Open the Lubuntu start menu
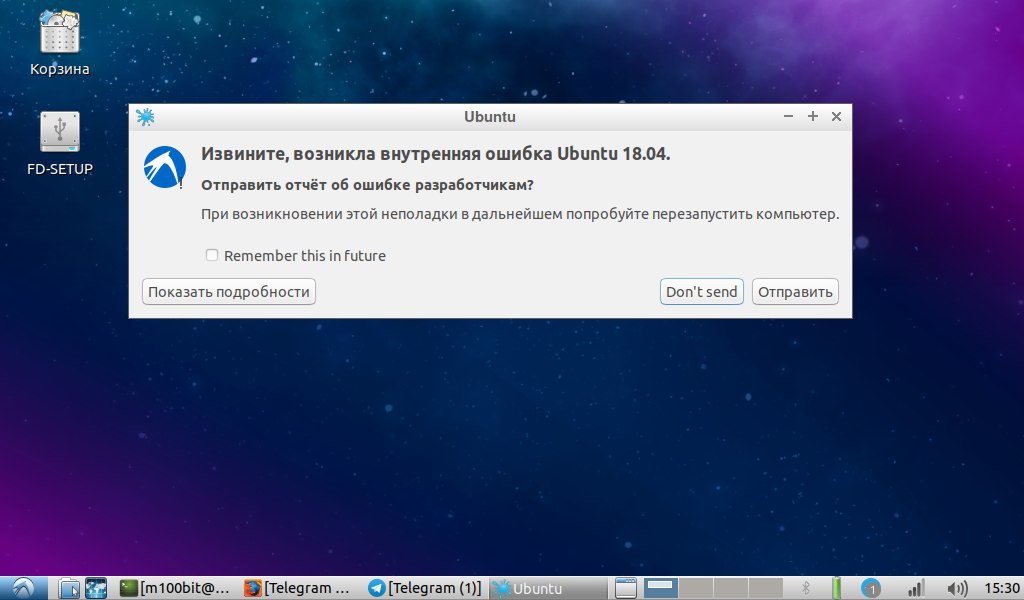 pos(24,588)
